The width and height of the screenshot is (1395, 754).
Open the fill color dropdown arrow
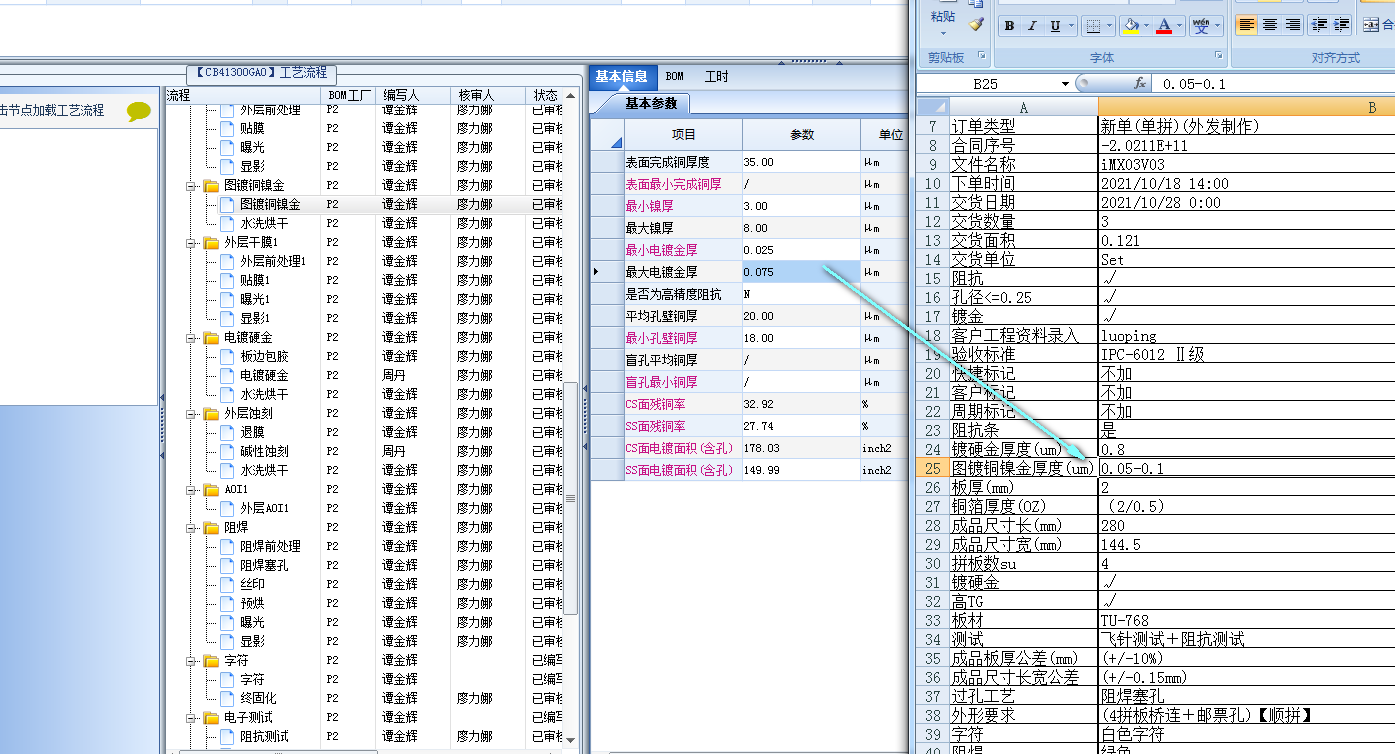pos(1145,26)
